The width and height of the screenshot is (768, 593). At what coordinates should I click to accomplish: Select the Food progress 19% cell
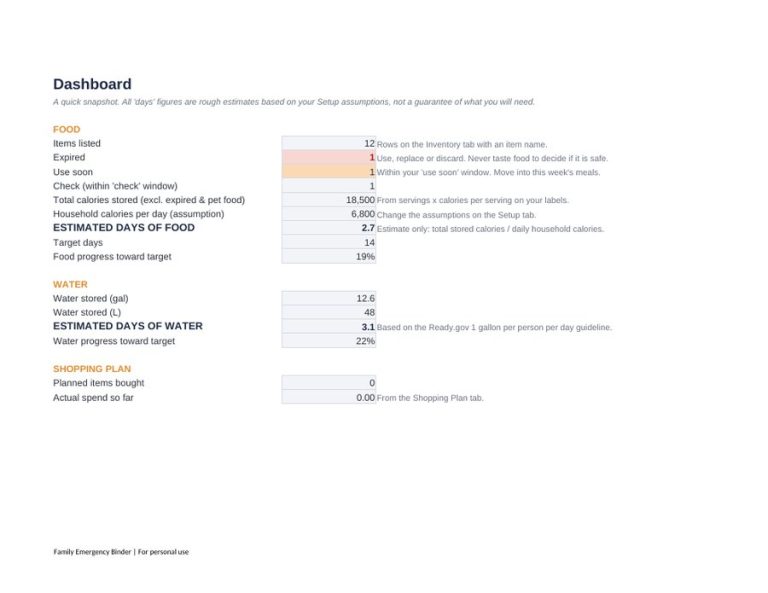click(329, 257)
